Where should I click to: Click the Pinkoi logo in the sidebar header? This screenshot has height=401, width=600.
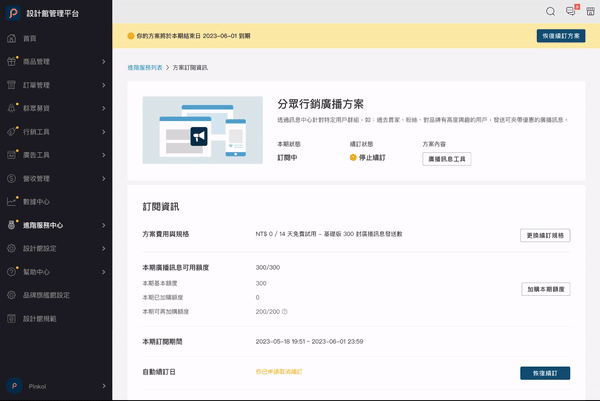click(x=13, y=13)
